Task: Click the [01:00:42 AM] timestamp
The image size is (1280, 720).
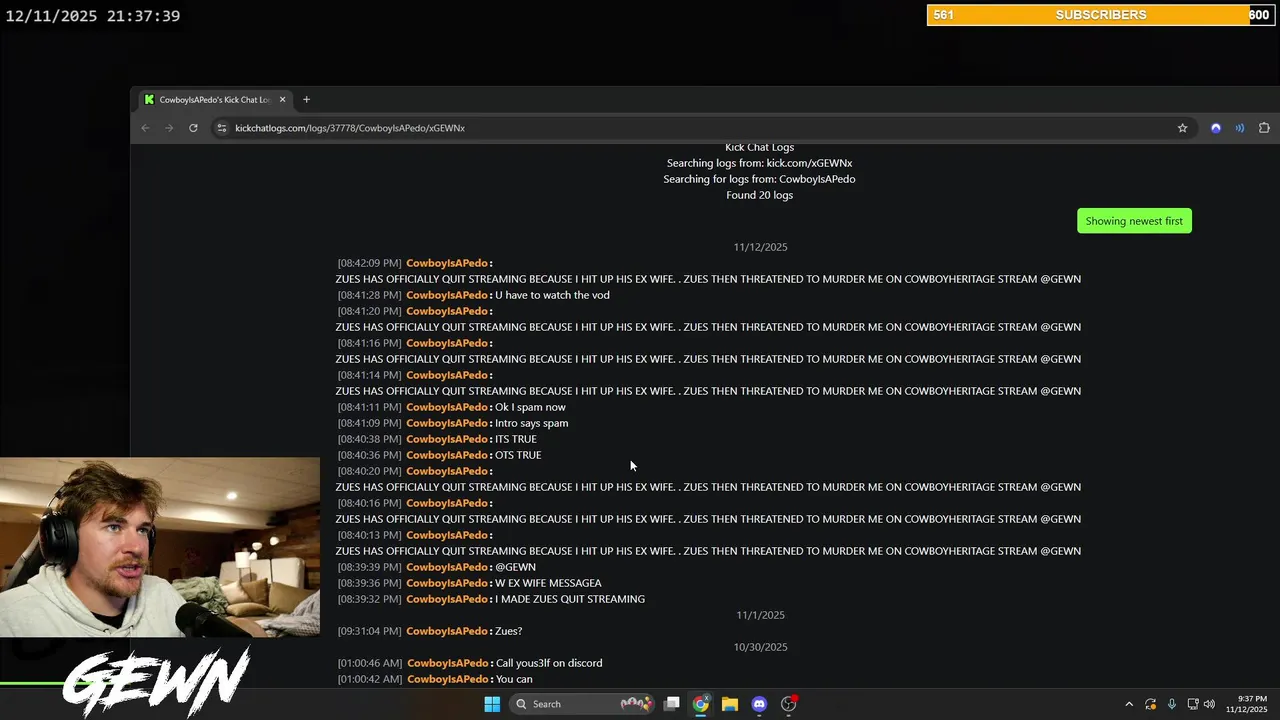Action: point(370,679)
